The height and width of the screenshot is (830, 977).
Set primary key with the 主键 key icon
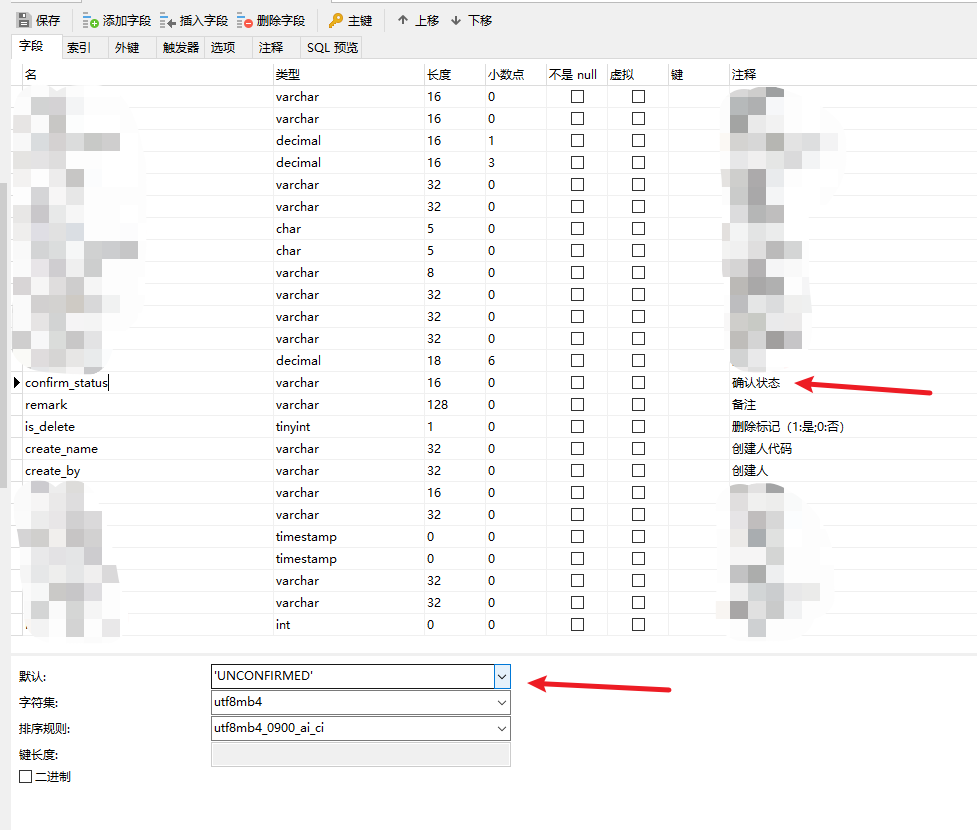click(336, 20)
